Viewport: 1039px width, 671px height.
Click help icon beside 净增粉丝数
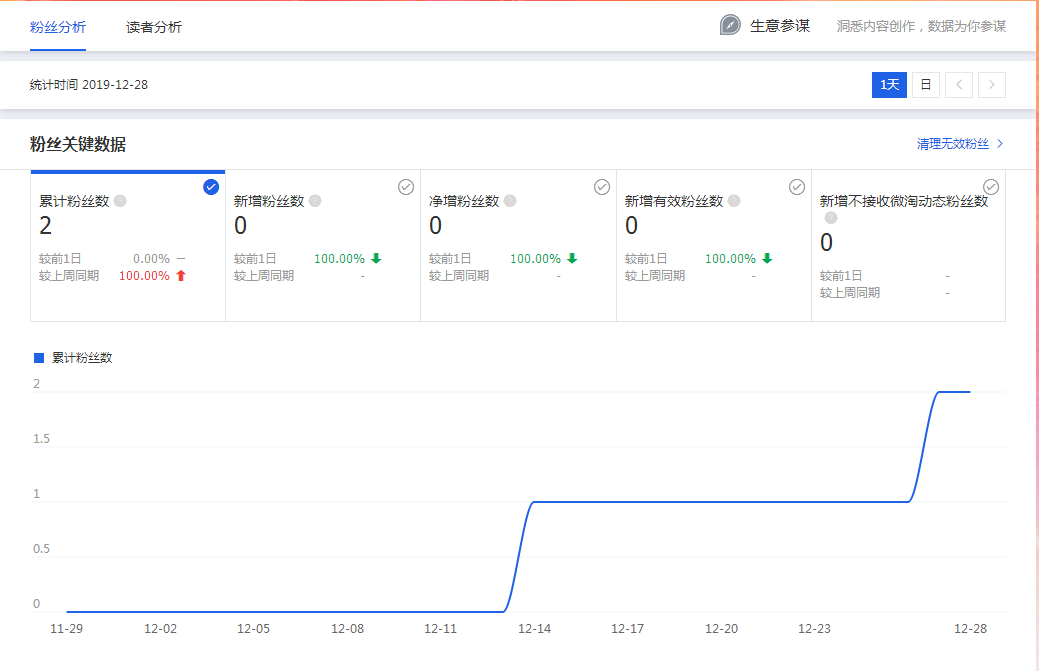[510, 201]
